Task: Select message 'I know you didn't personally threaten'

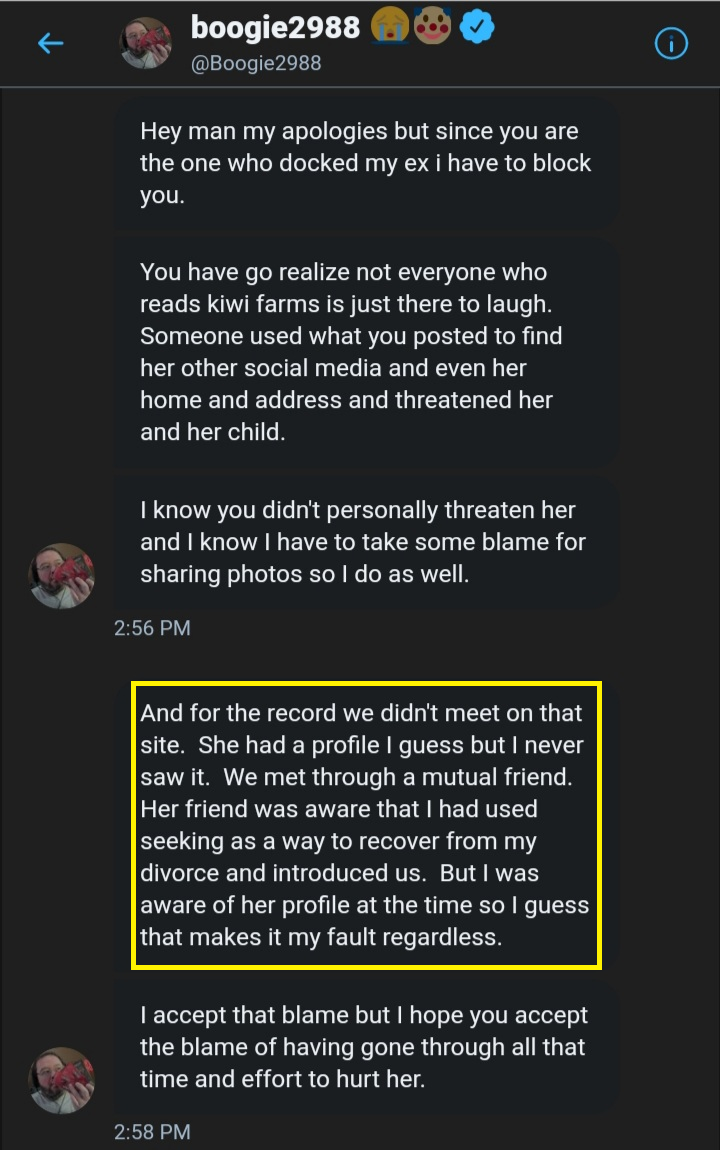Action: point(364,541)
